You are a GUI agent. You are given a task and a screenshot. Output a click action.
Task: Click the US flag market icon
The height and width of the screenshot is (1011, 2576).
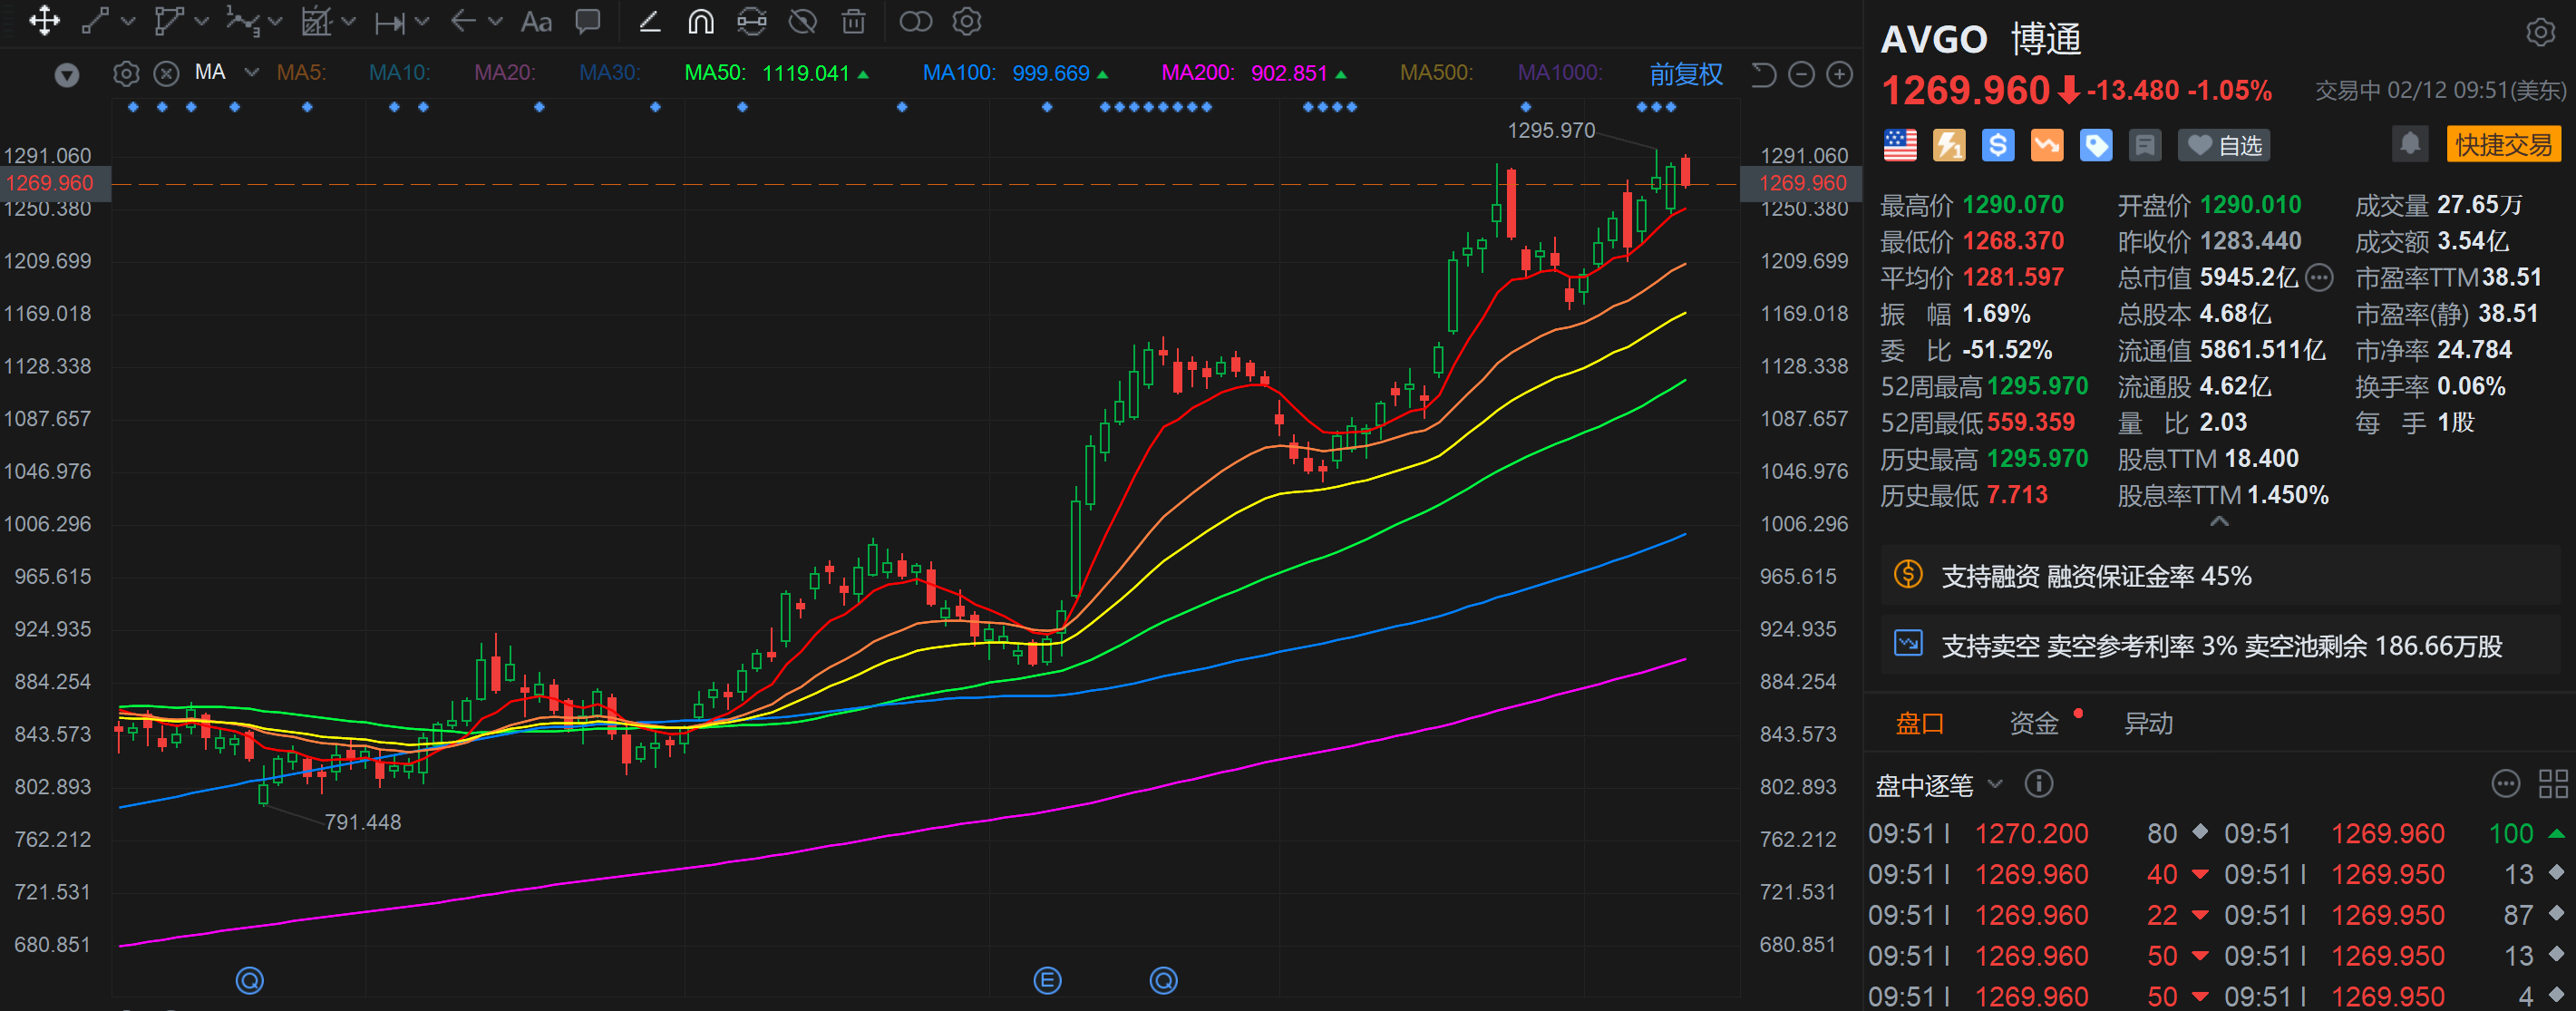pyautogui.click(x=1900, y=146)
